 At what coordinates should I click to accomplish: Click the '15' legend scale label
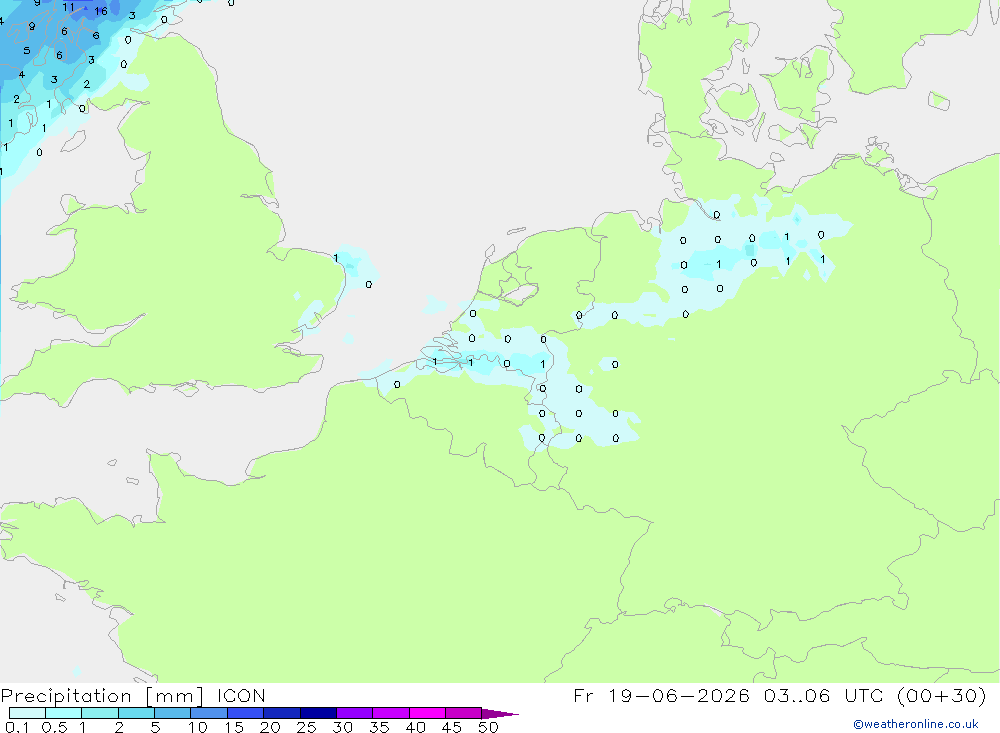pyautogui.click(x=234, y=727)
